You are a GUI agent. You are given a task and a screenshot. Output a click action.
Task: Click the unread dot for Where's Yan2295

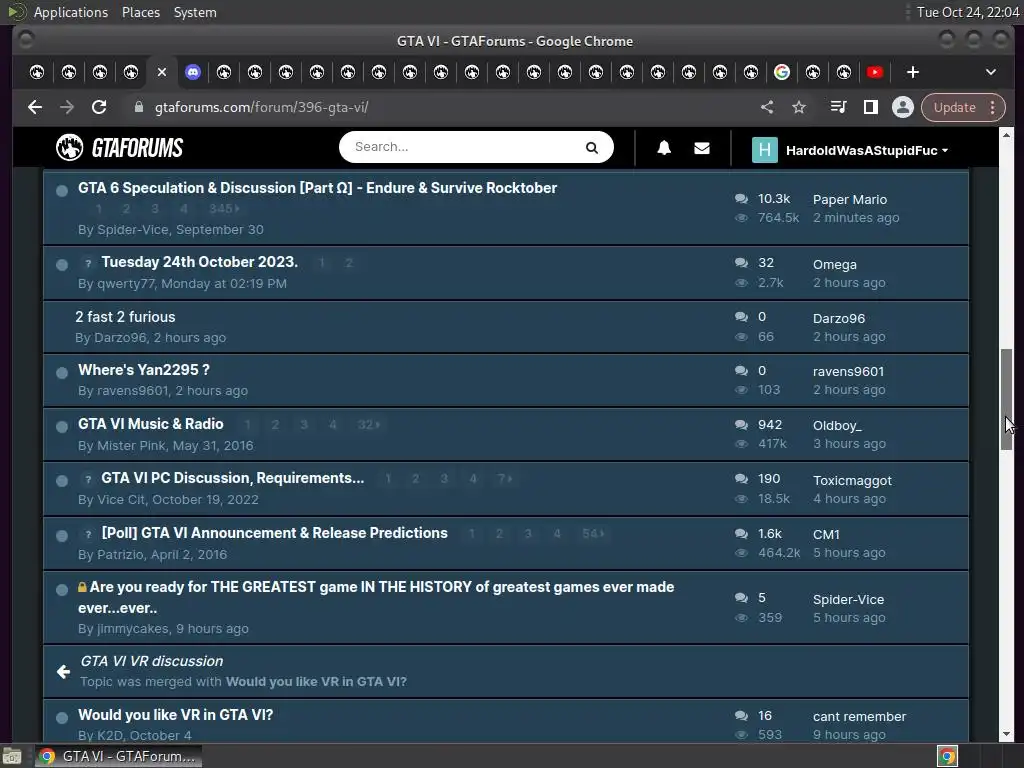click(x=62, y=373)
